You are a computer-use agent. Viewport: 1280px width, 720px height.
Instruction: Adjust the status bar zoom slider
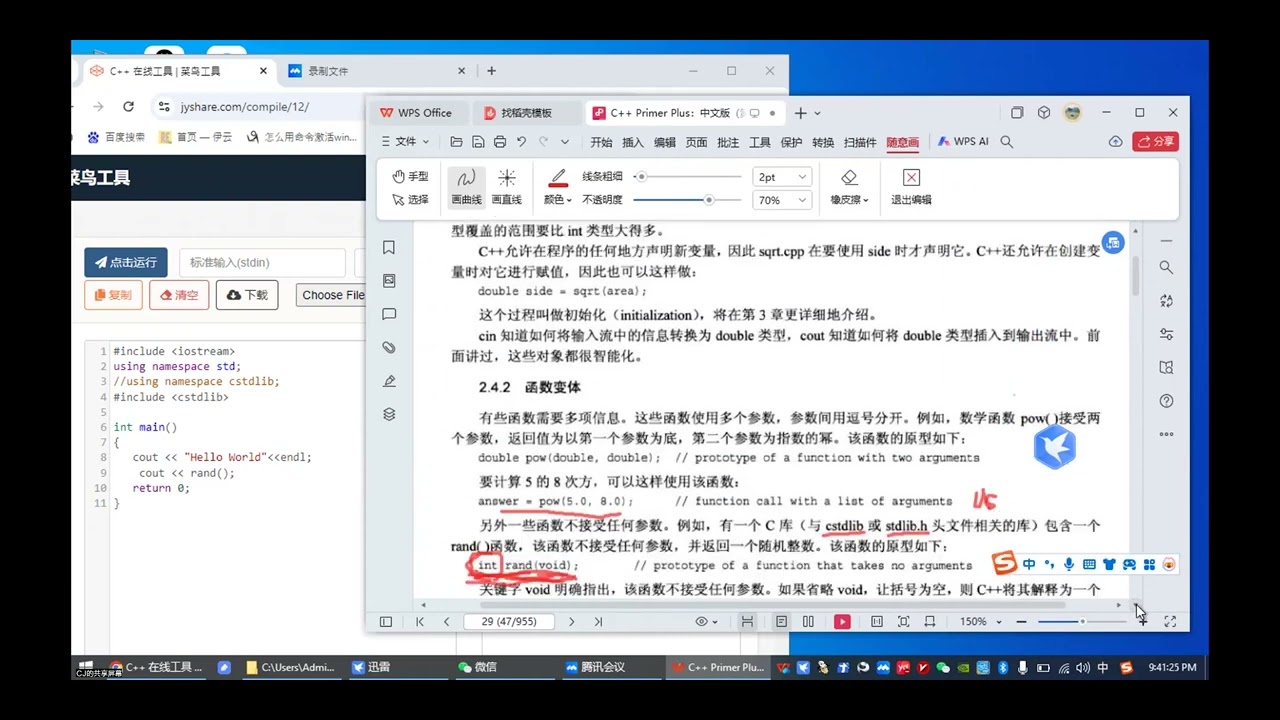point(1082,622)
